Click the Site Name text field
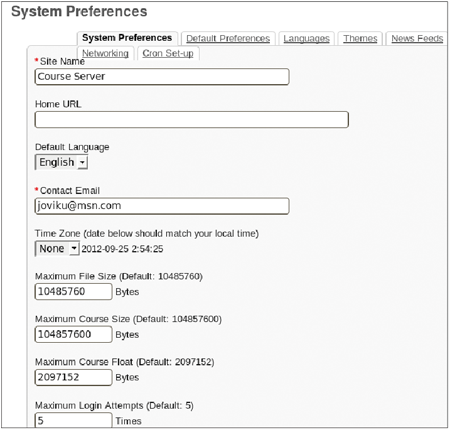This screenshot has width=450, height=430. (162, 77)
